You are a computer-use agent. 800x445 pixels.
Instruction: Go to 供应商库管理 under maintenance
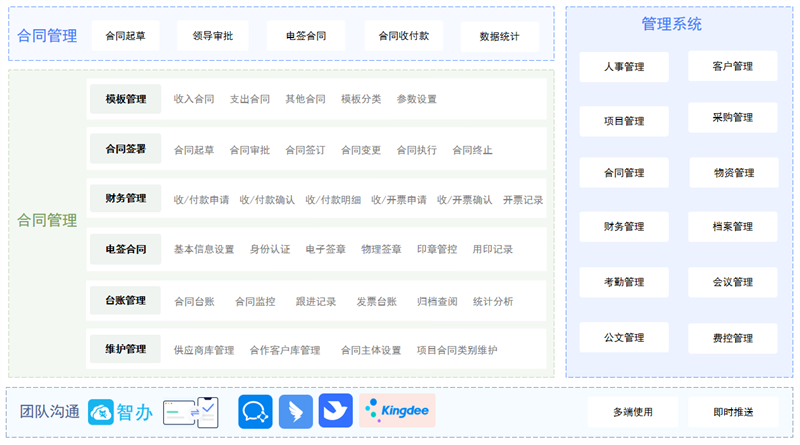point(203,350)
